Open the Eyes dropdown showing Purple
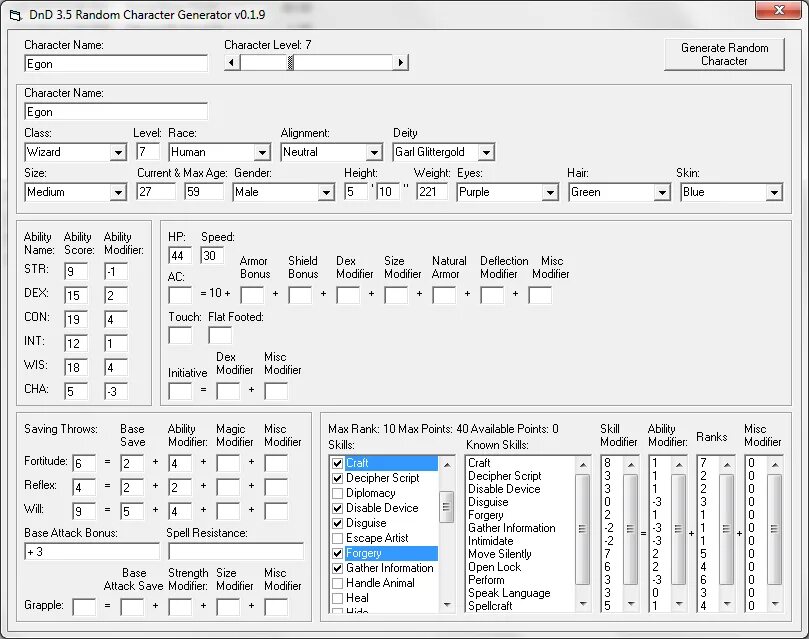This screenshot has width=809, height=639. 551,192
